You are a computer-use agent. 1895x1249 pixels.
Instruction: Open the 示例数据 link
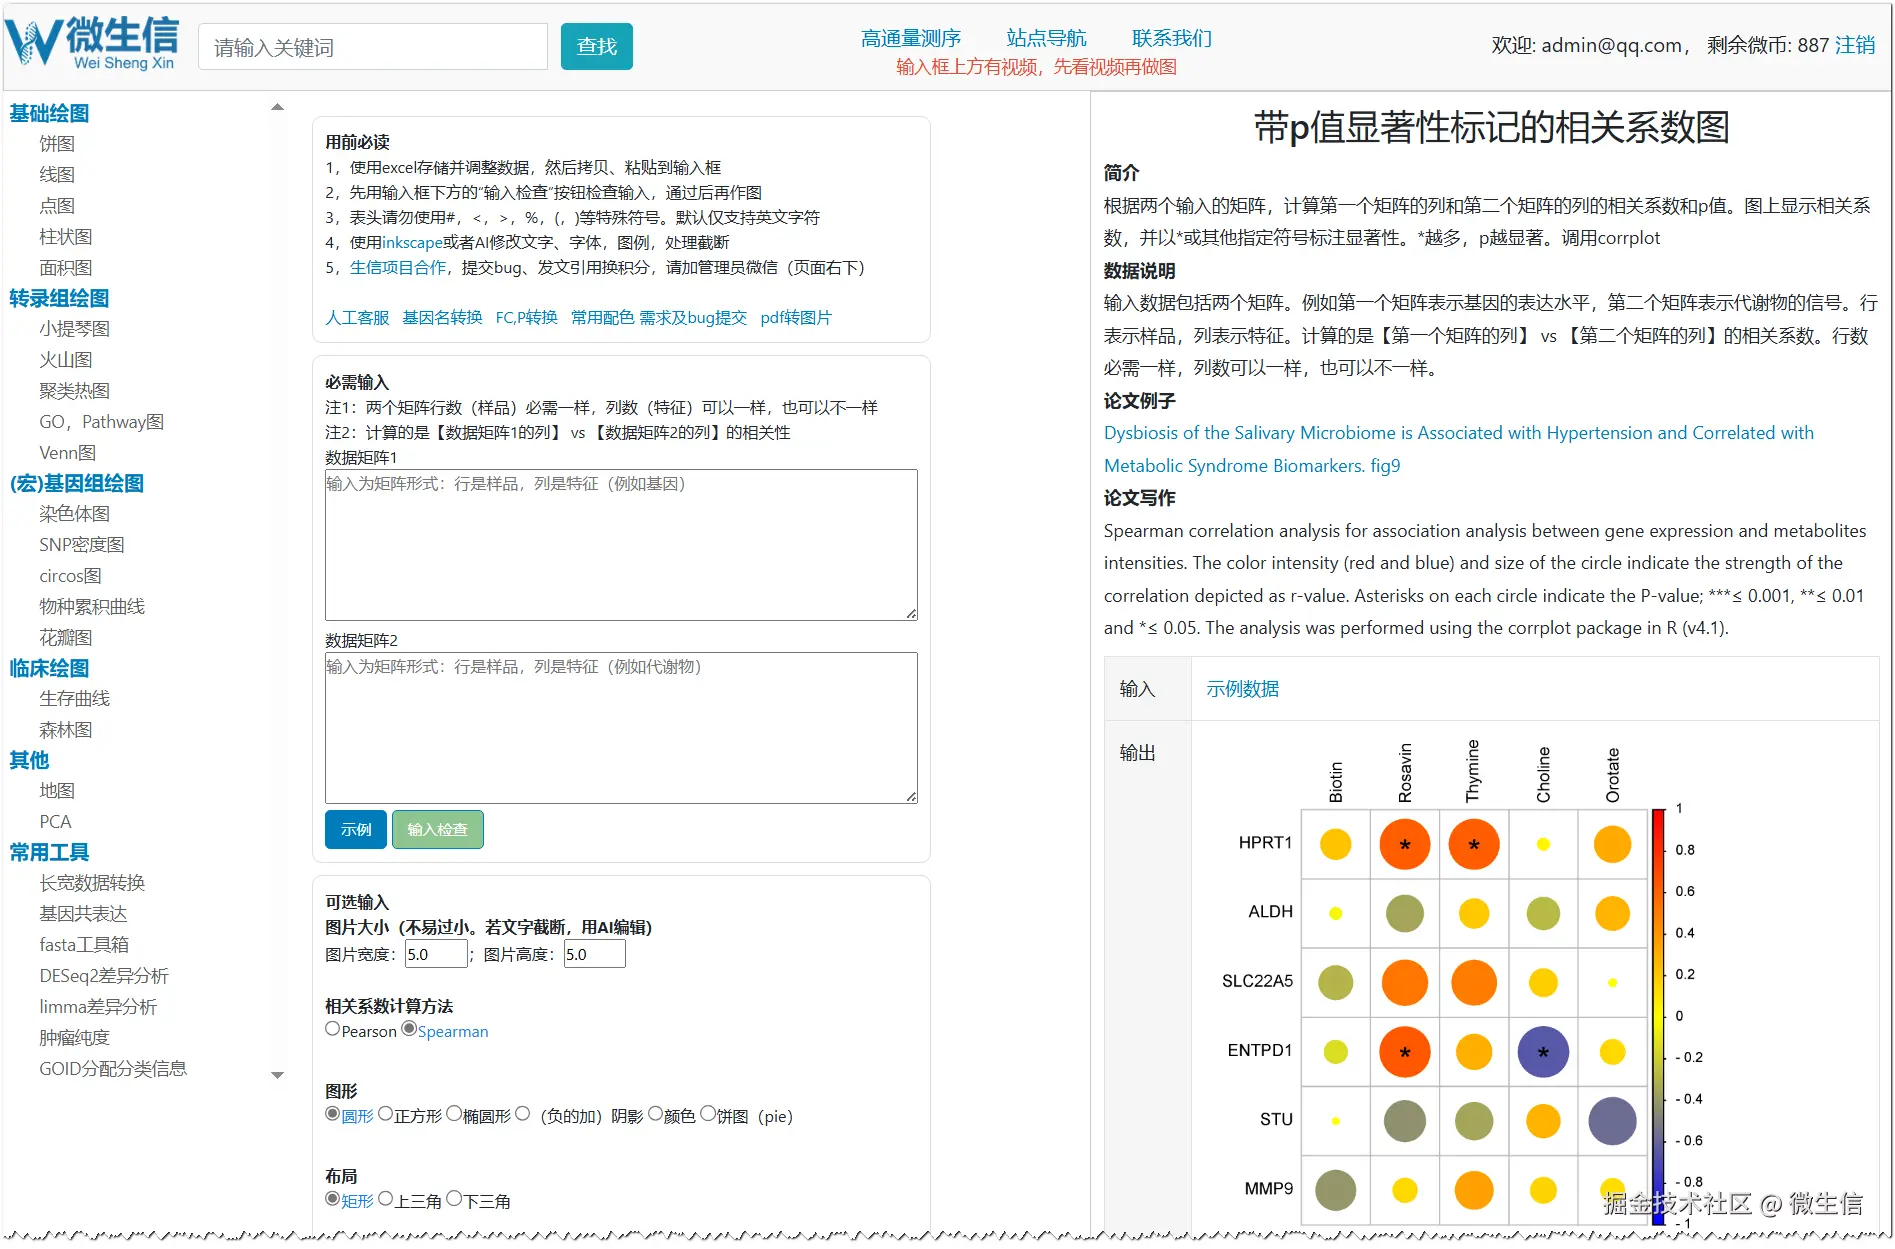point(1243,689)
